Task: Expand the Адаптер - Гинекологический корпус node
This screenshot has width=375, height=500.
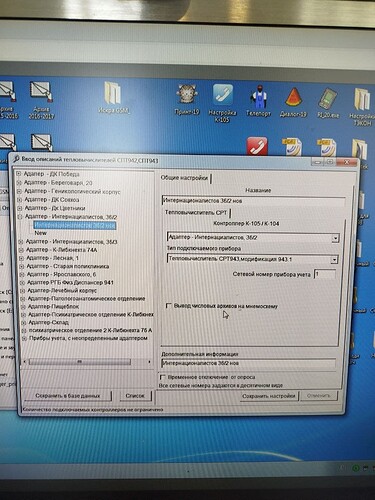Action: tap(19, 191)
